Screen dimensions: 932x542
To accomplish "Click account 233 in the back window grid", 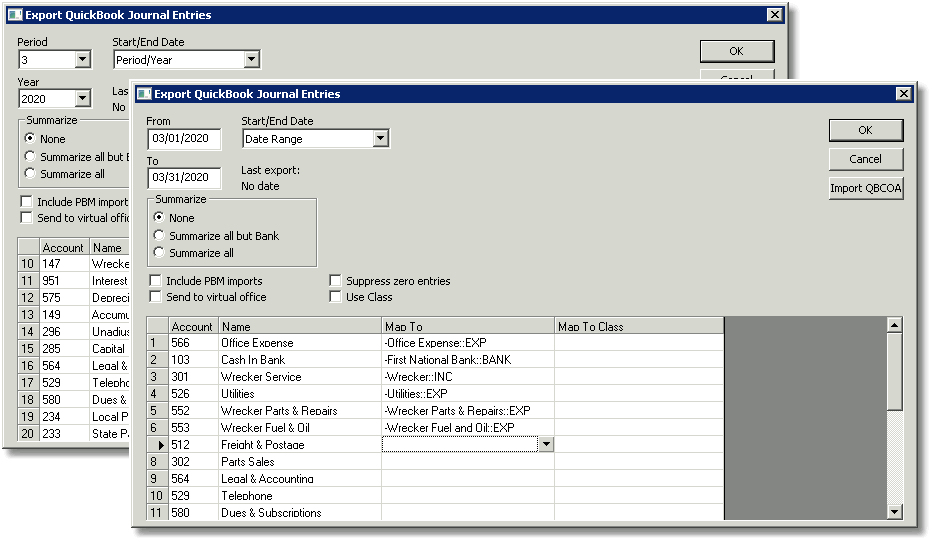I will [64, 434].
